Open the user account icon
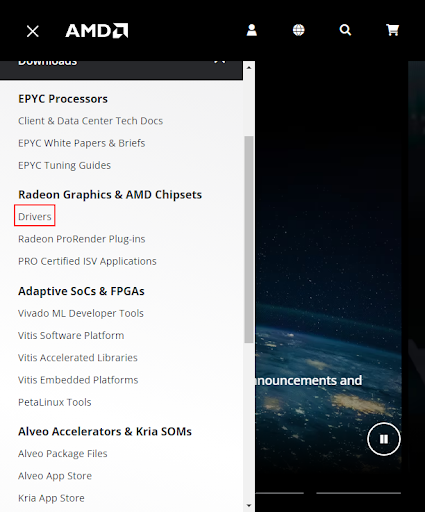The height and width of the screenshot is (512, 425). point(252,30)
